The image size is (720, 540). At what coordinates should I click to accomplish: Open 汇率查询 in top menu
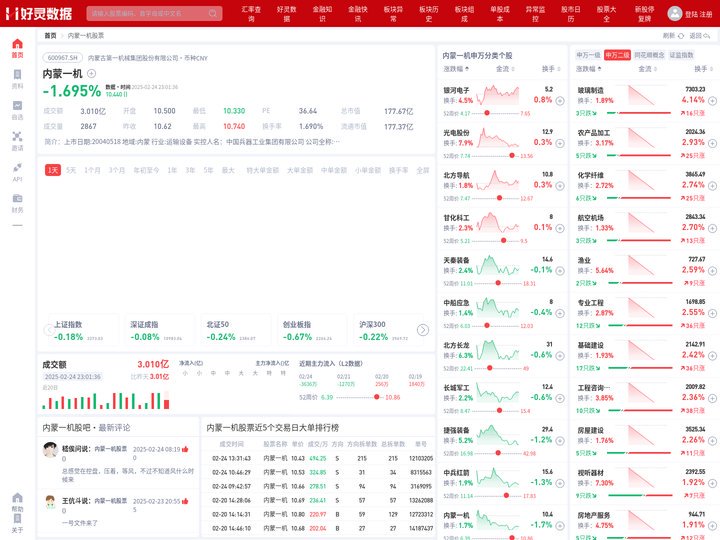[251, 14]
